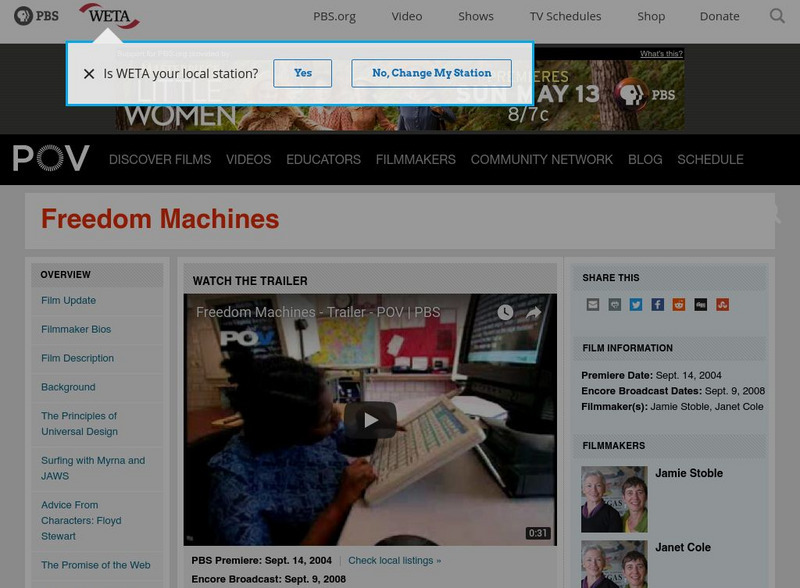Confirm WETA as local station with Yes
The height and width of the screenshot is (588, 800).
[302, 73]
